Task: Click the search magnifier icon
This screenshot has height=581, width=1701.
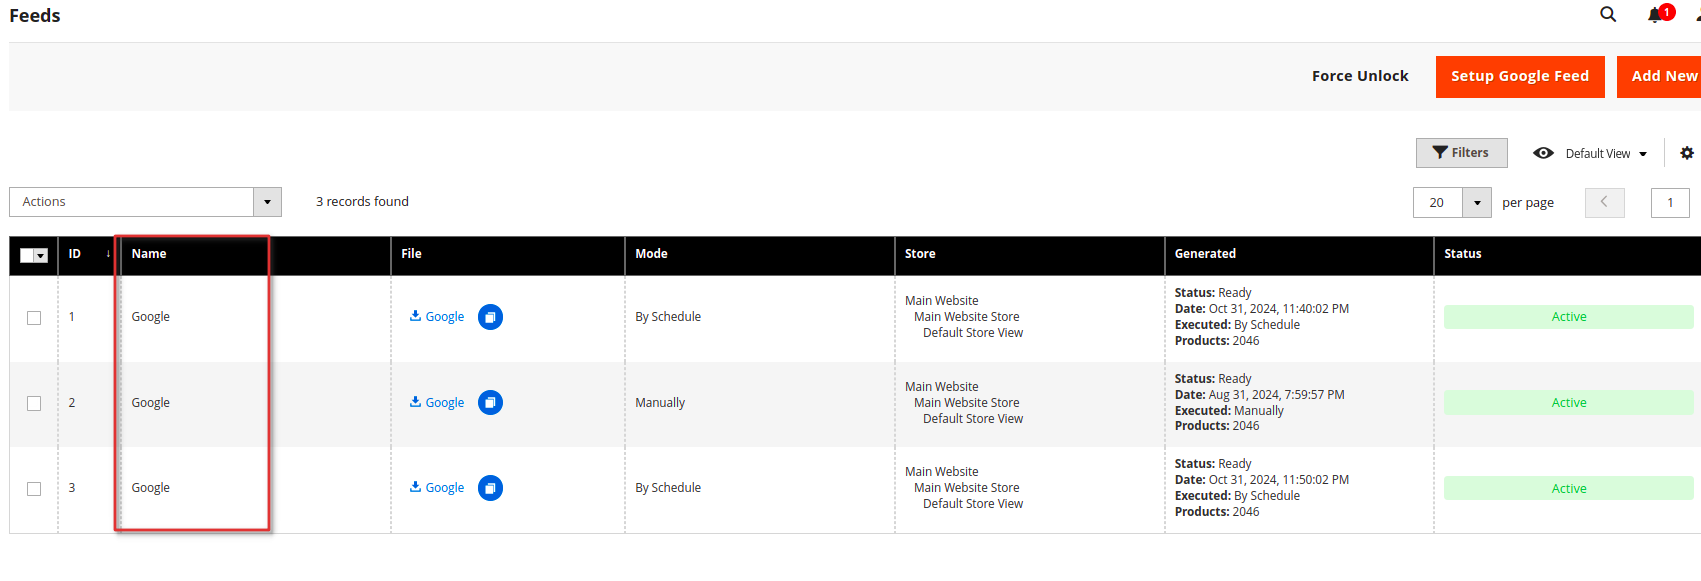Action: coord(1608,14)
